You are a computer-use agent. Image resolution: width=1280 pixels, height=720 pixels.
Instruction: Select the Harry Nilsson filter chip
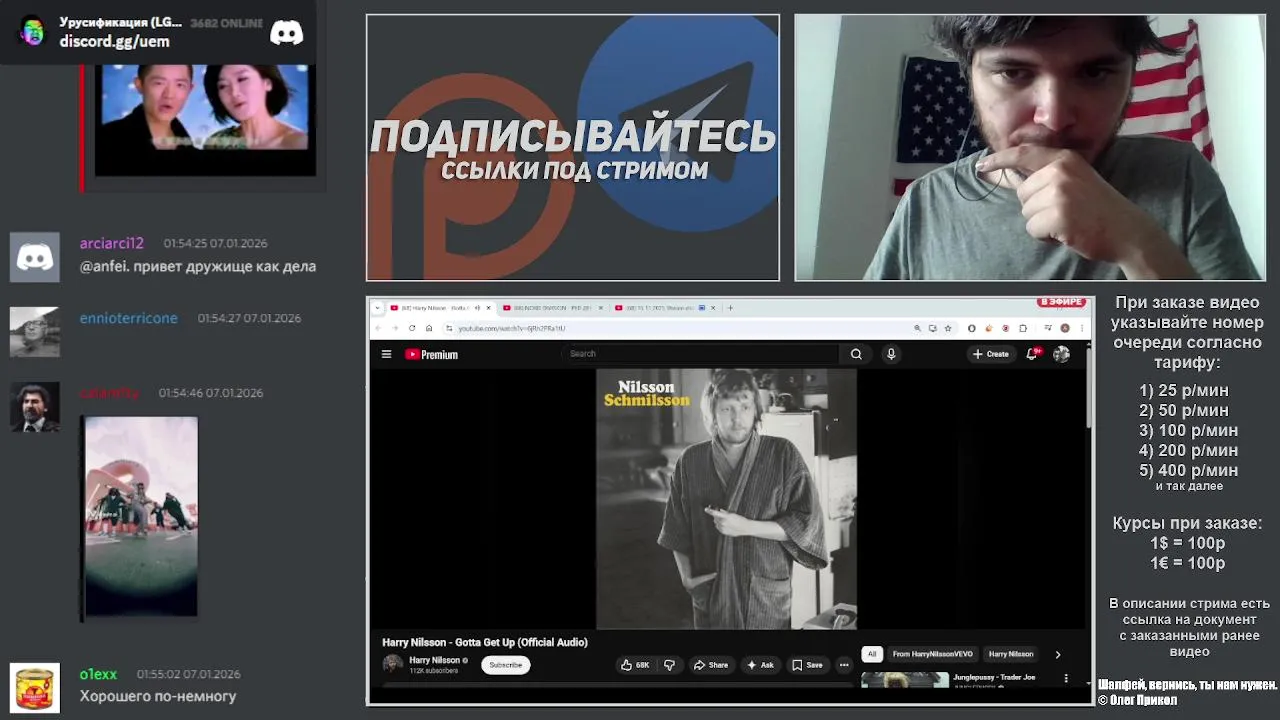[1011, 654]
